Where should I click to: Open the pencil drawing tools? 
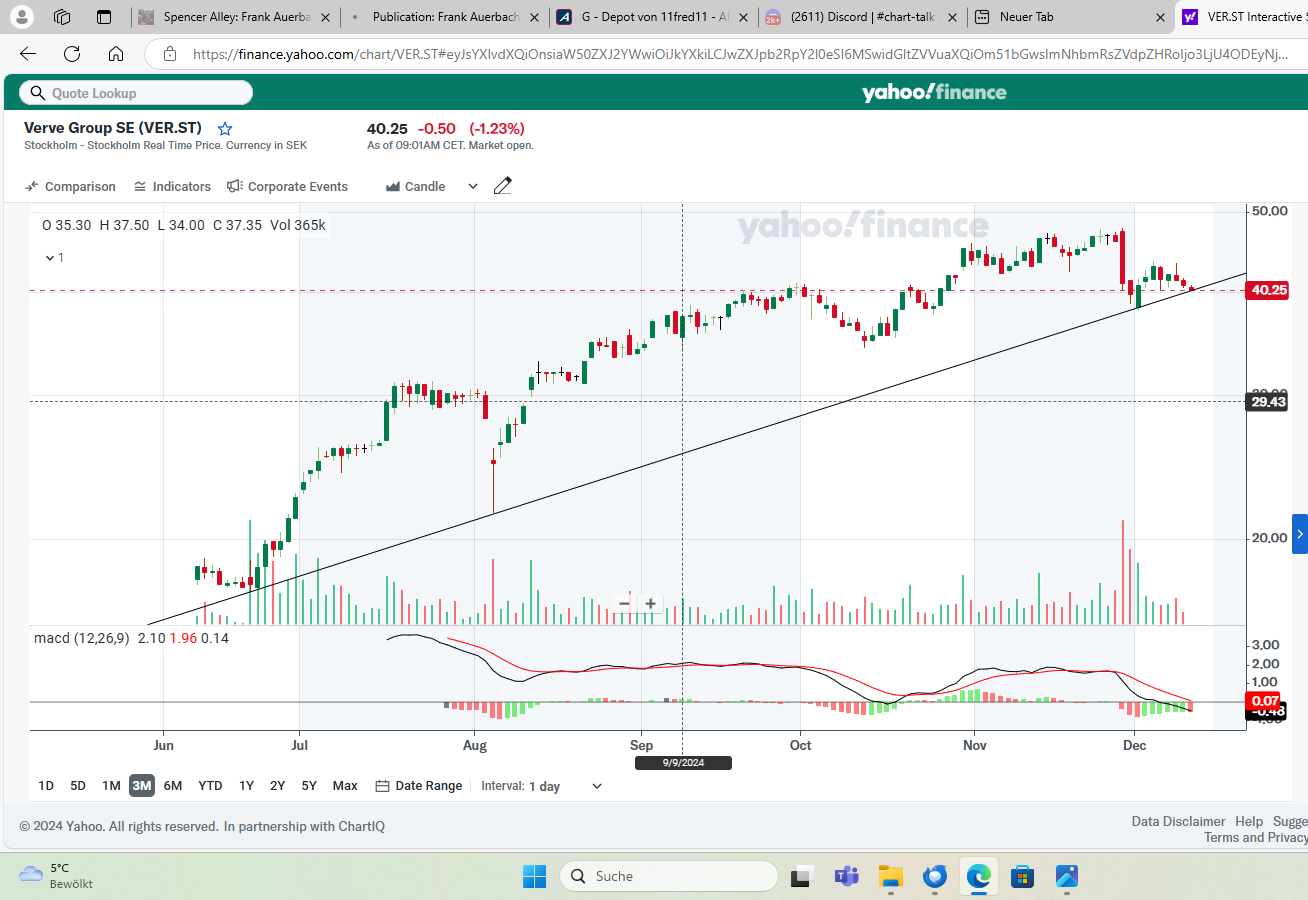pos(503,186)
